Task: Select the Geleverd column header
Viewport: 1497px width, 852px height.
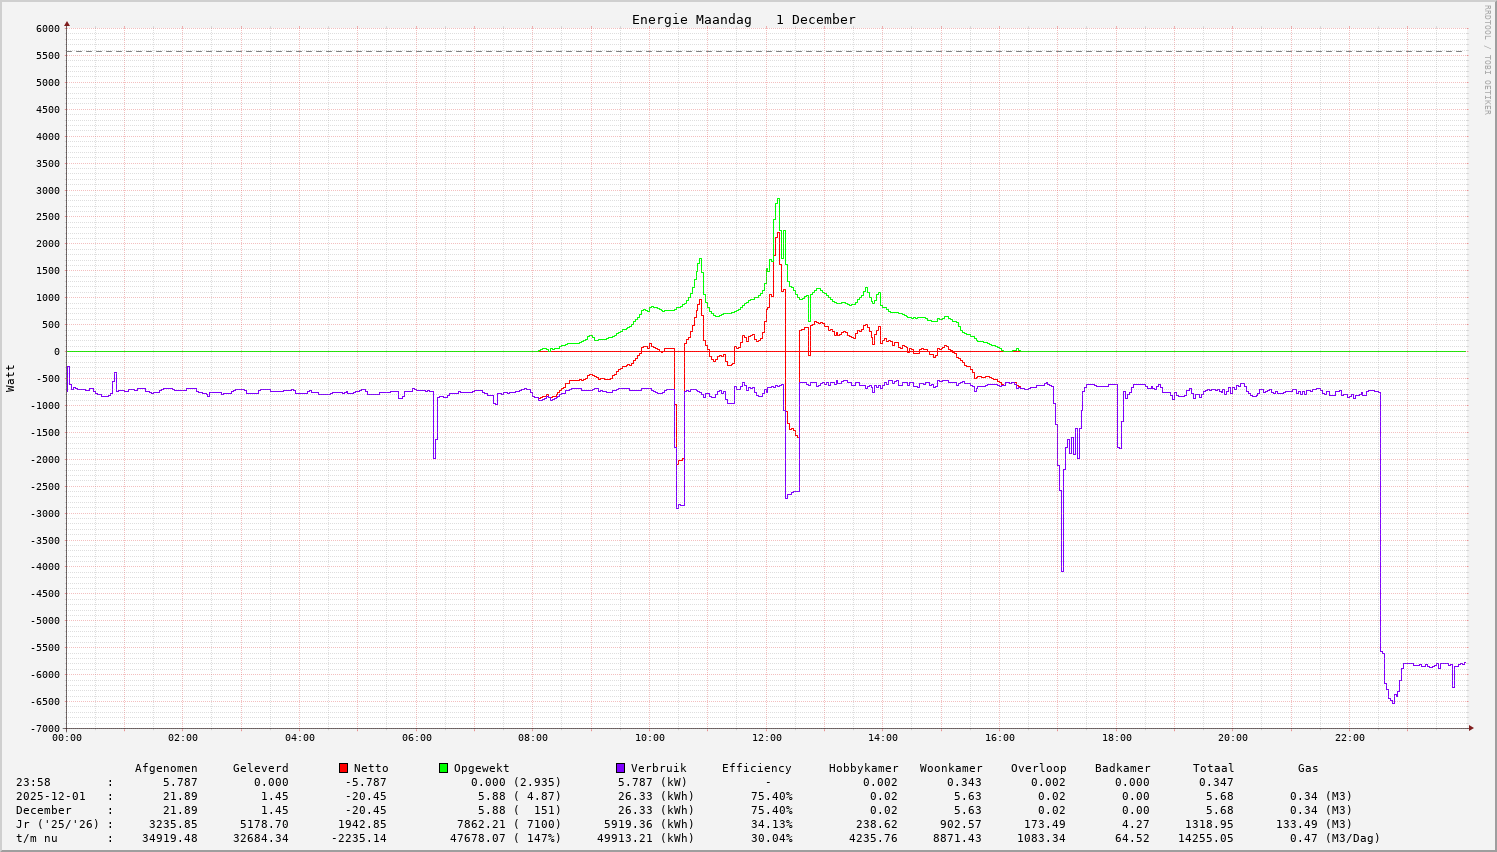Action: (260, 768)
